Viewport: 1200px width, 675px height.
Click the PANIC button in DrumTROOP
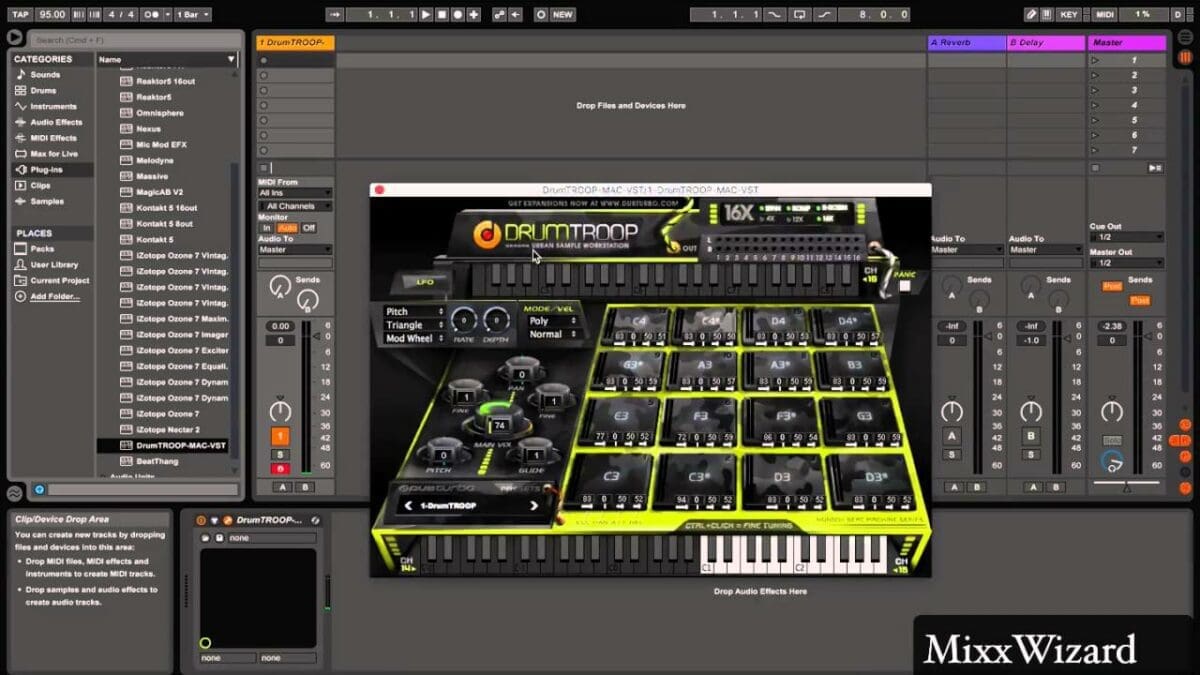point(903,285)
